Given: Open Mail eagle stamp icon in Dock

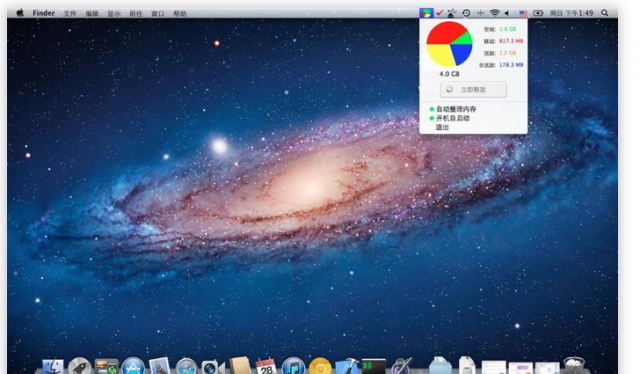Looking at the screenshot, I should coord(160,366).
